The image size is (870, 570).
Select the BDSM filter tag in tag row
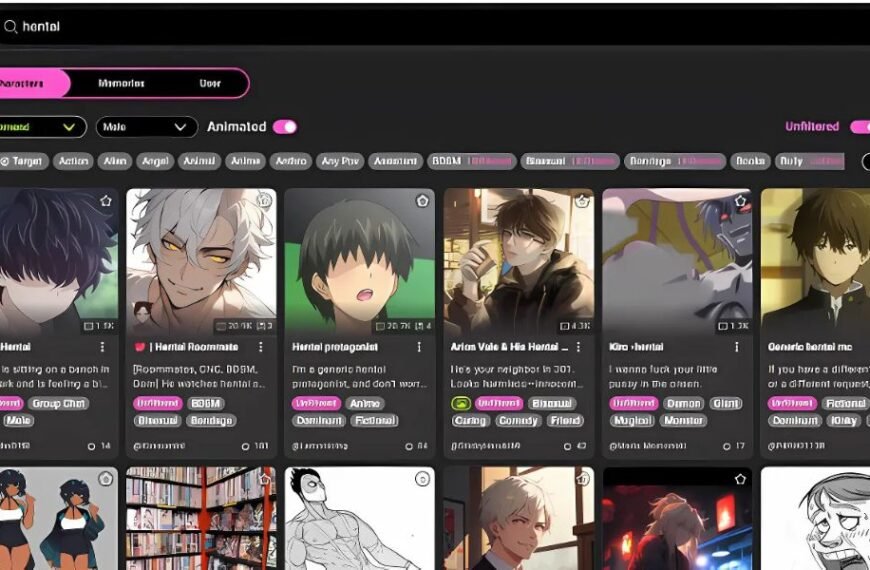click(472, 162)
